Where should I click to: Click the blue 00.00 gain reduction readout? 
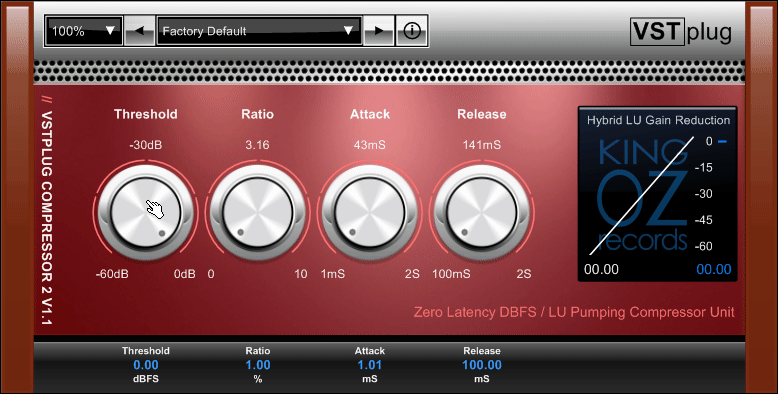714,269
